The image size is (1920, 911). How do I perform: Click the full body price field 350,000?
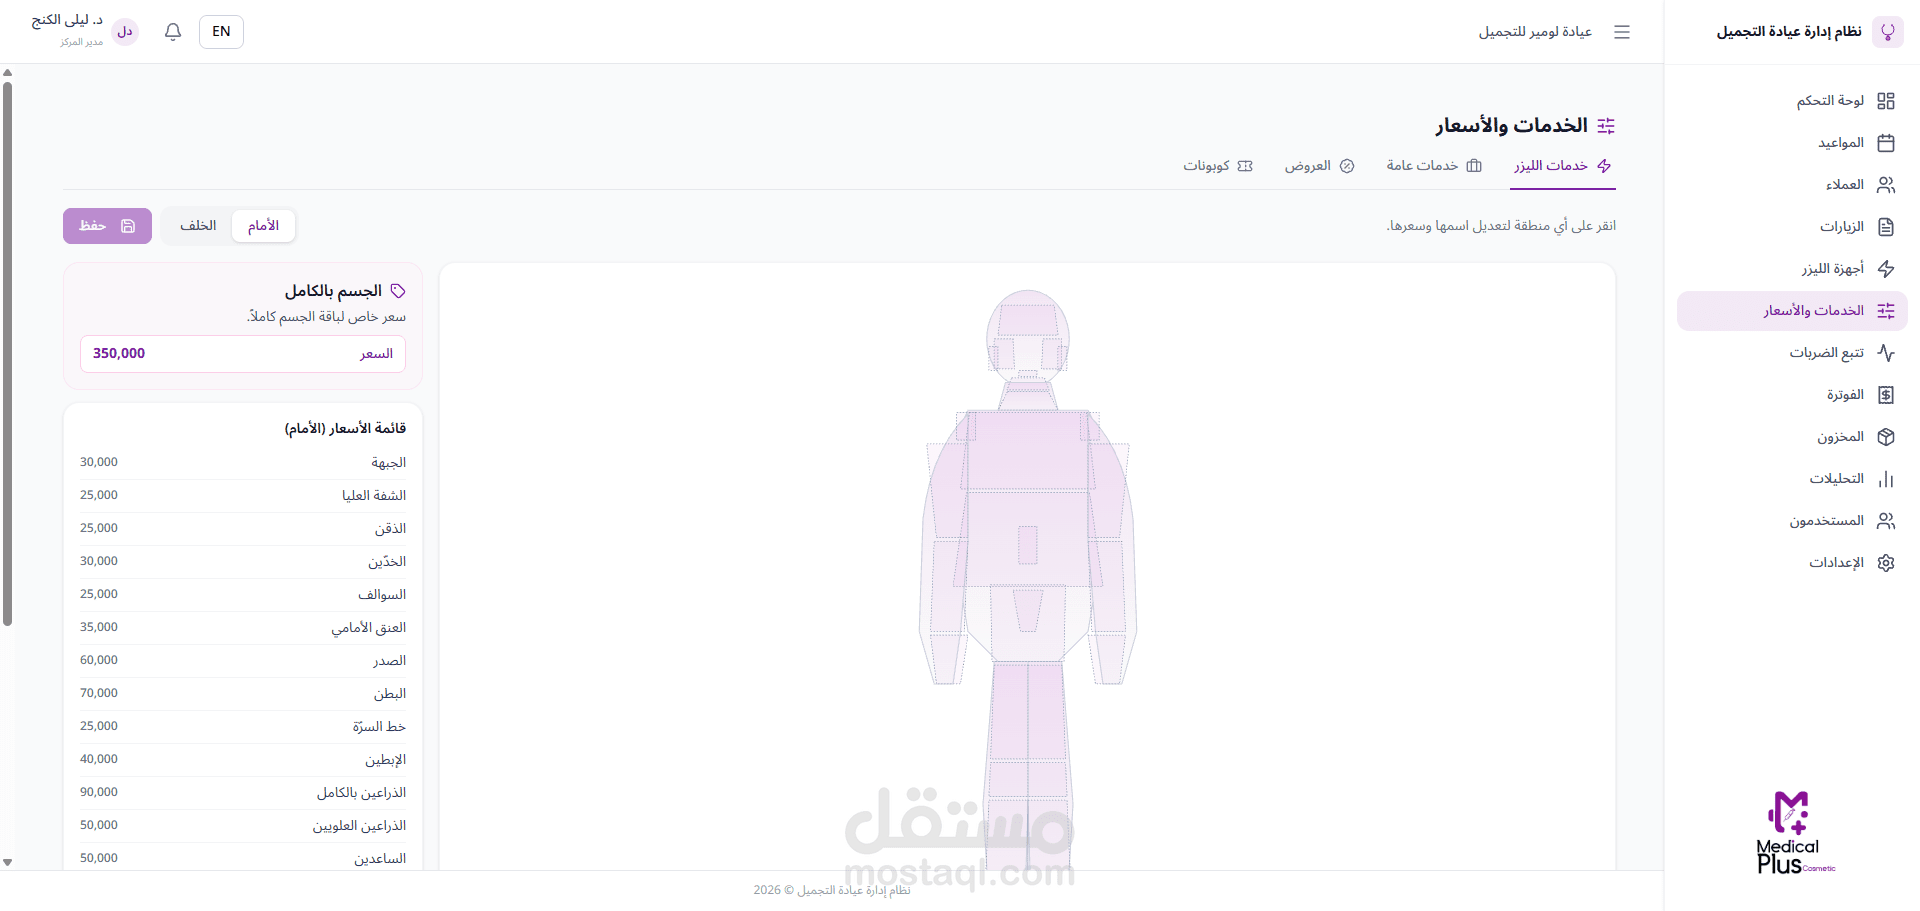click(x=243, y=354)
